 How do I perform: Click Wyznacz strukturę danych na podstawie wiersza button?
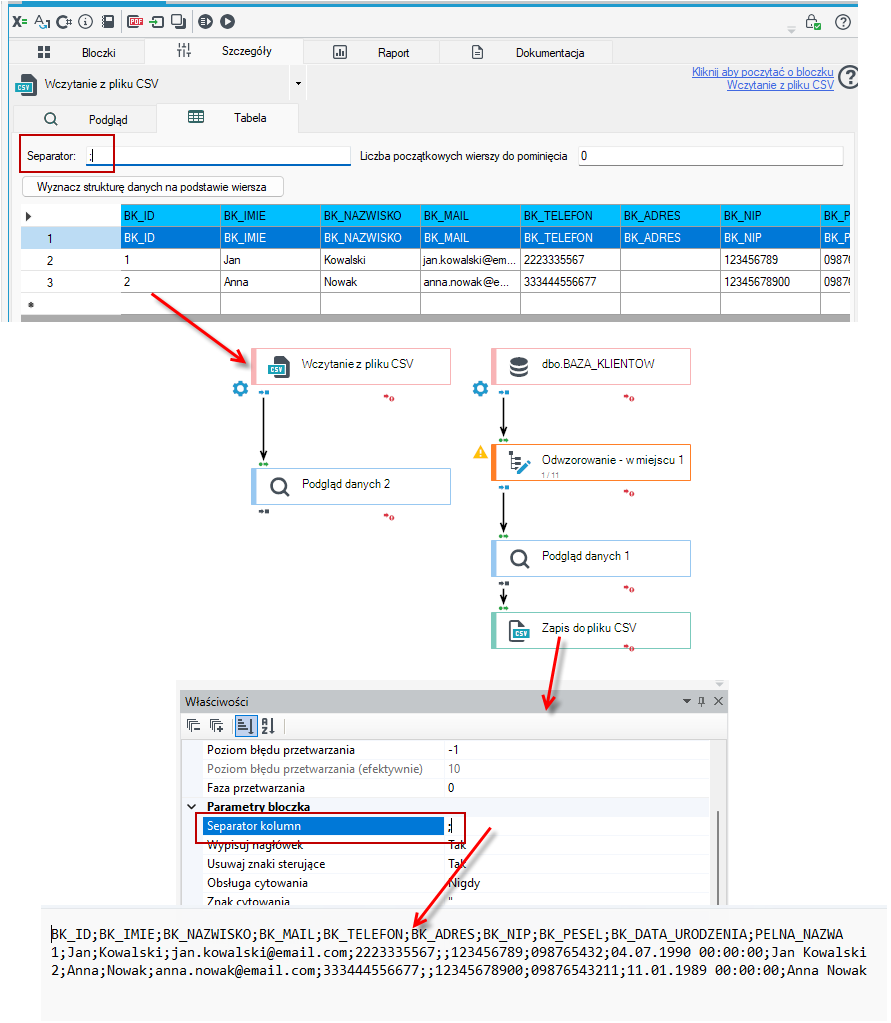(153, 187)
